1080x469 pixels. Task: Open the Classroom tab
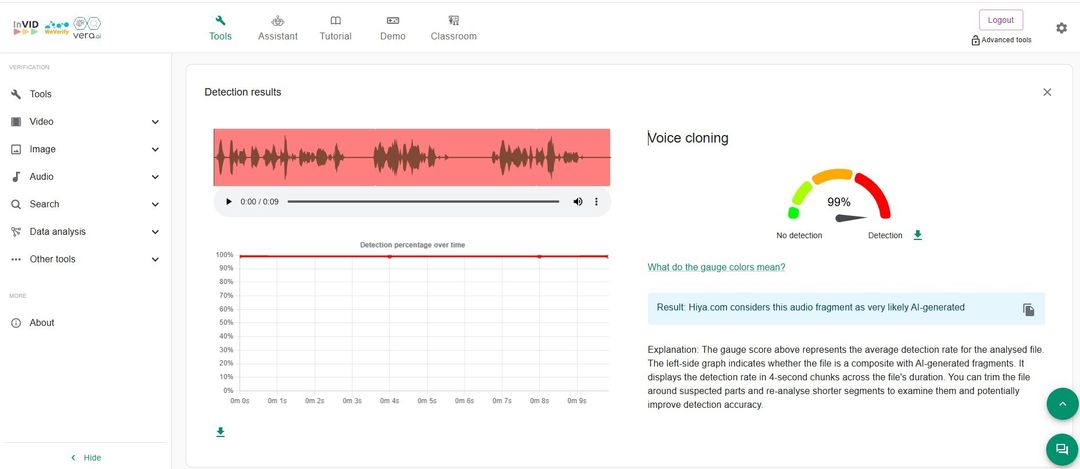click(453, 28)
